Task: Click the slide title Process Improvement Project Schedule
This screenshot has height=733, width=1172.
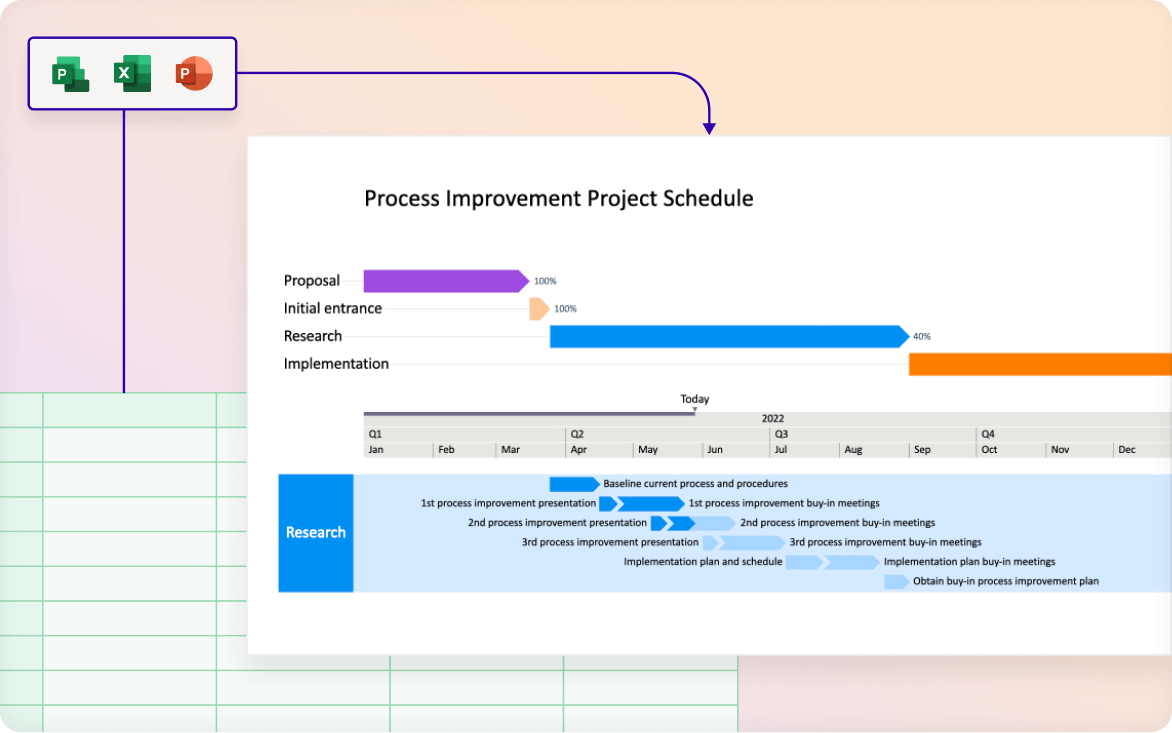Action: coord(558,198)
